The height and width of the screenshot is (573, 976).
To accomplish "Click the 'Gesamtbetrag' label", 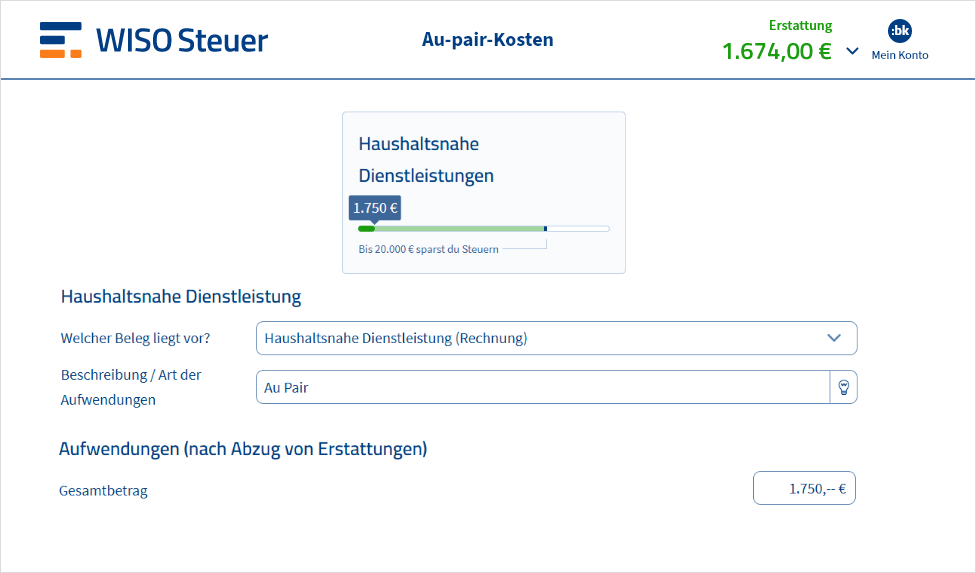I will pos(103,490).
